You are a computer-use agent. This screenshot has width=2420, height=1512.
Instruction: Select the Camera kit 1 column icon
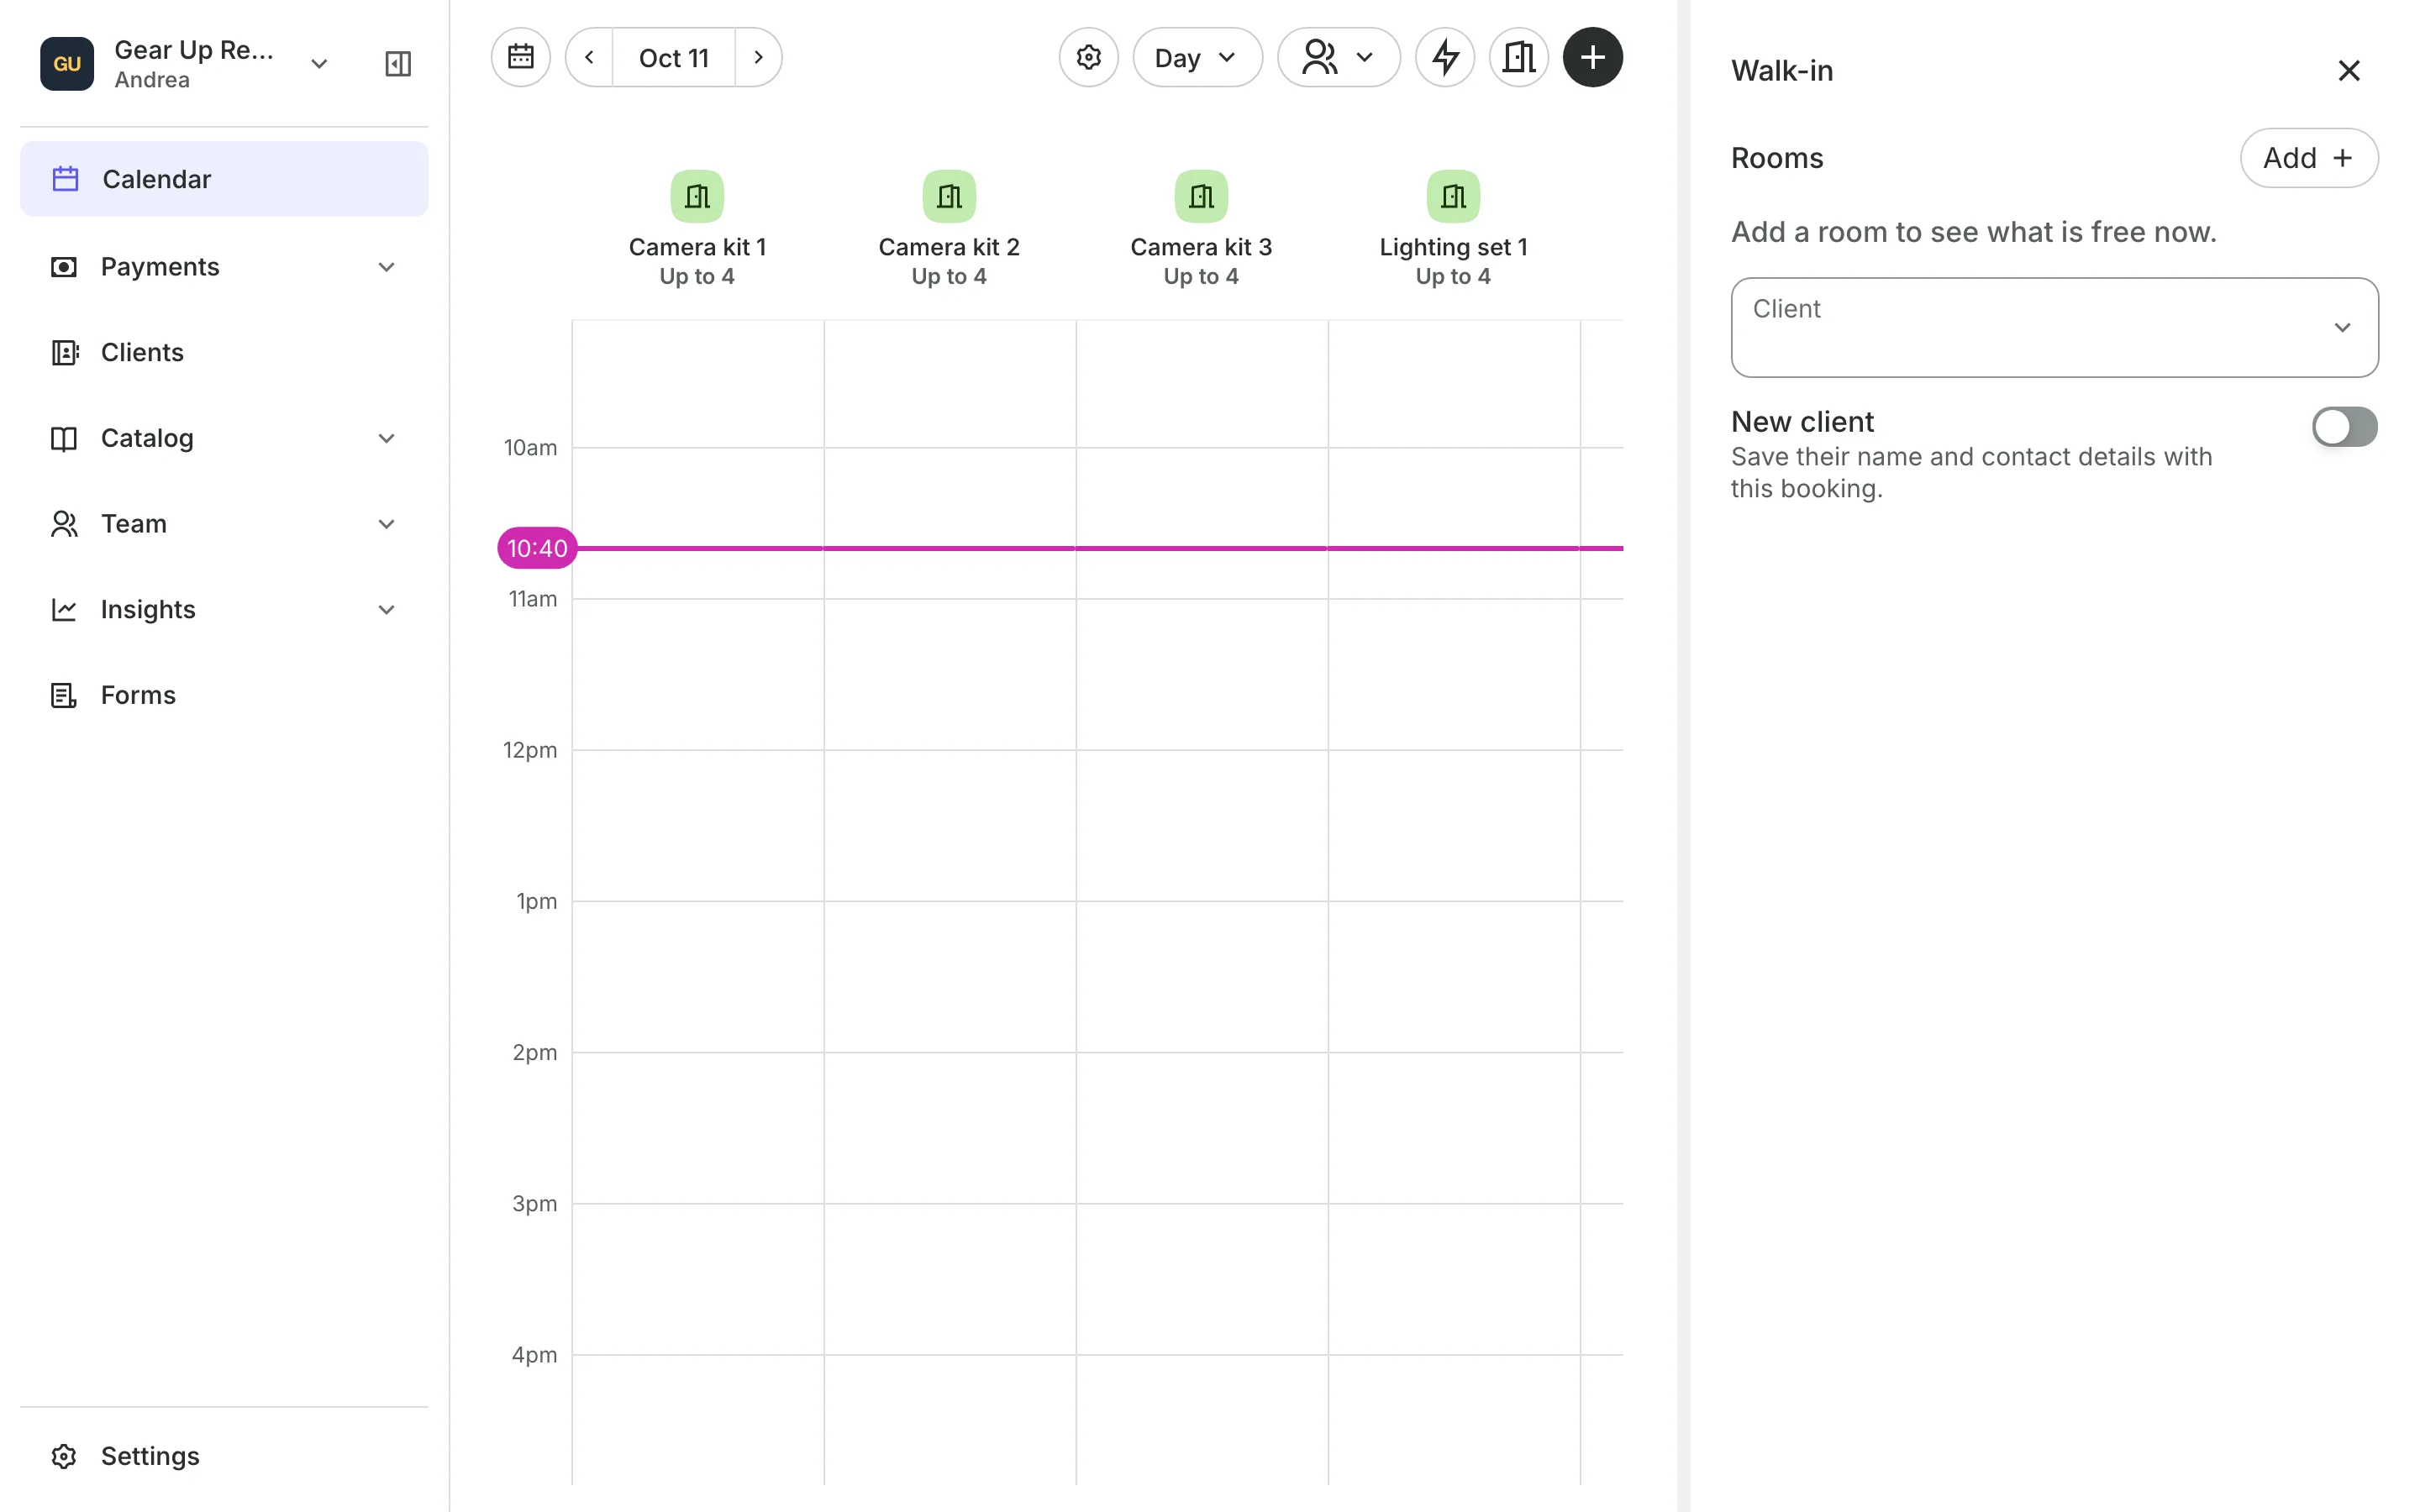pos(697,196)
